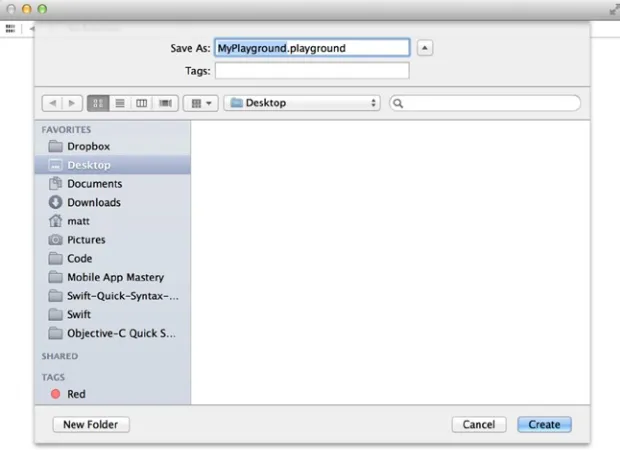Screen dimensions: 620x450
Task: Select Pictures in the sidebar
Action: click(113, 240)
